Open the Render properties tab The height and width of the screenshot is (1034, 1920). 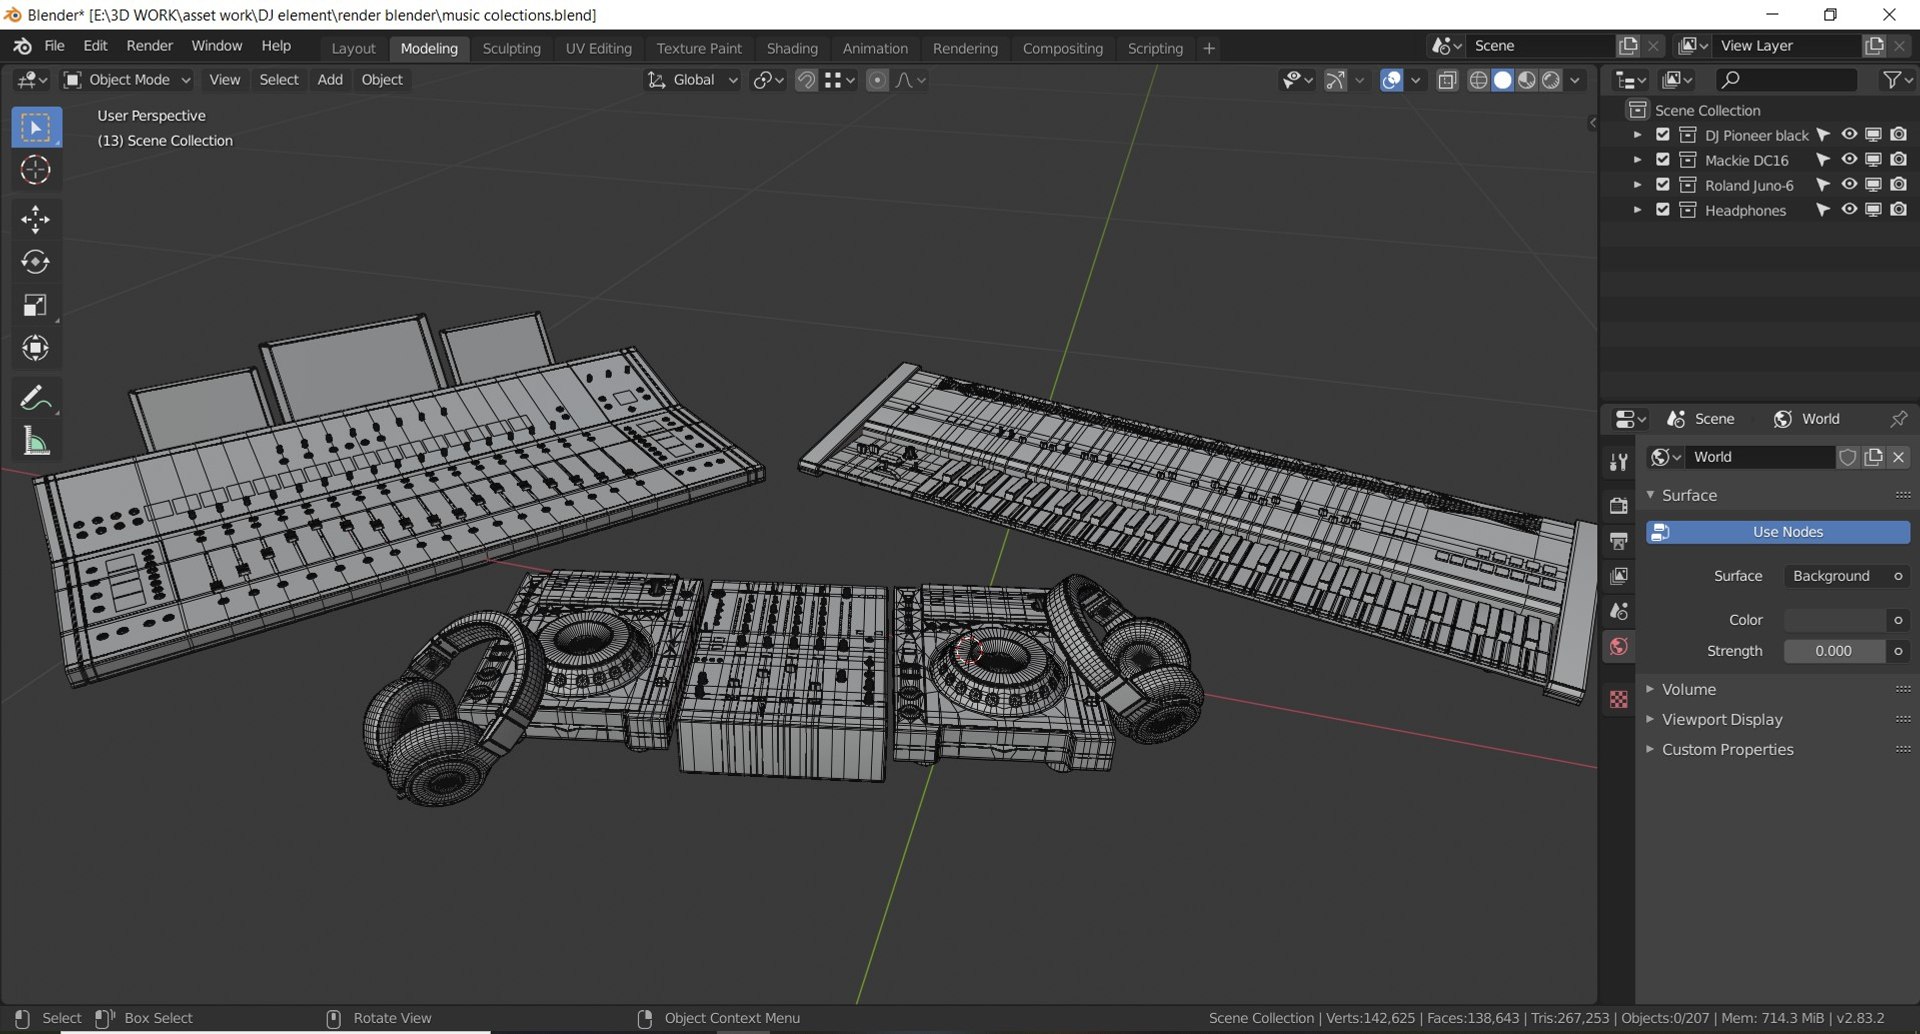pos(1619,506)
